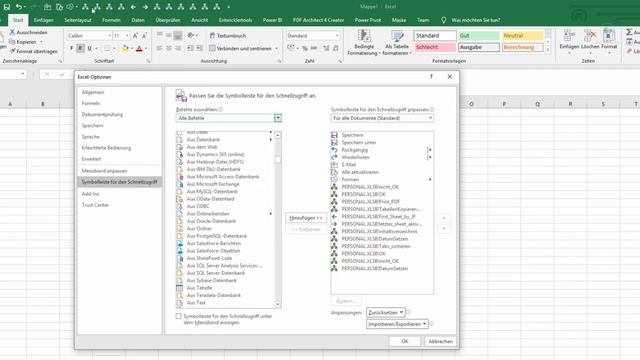Image resolution: width=640 pixels, height=360 pixels.
Task: Switch to the Einfügen ribbon tab
Action: pos(44,20)
